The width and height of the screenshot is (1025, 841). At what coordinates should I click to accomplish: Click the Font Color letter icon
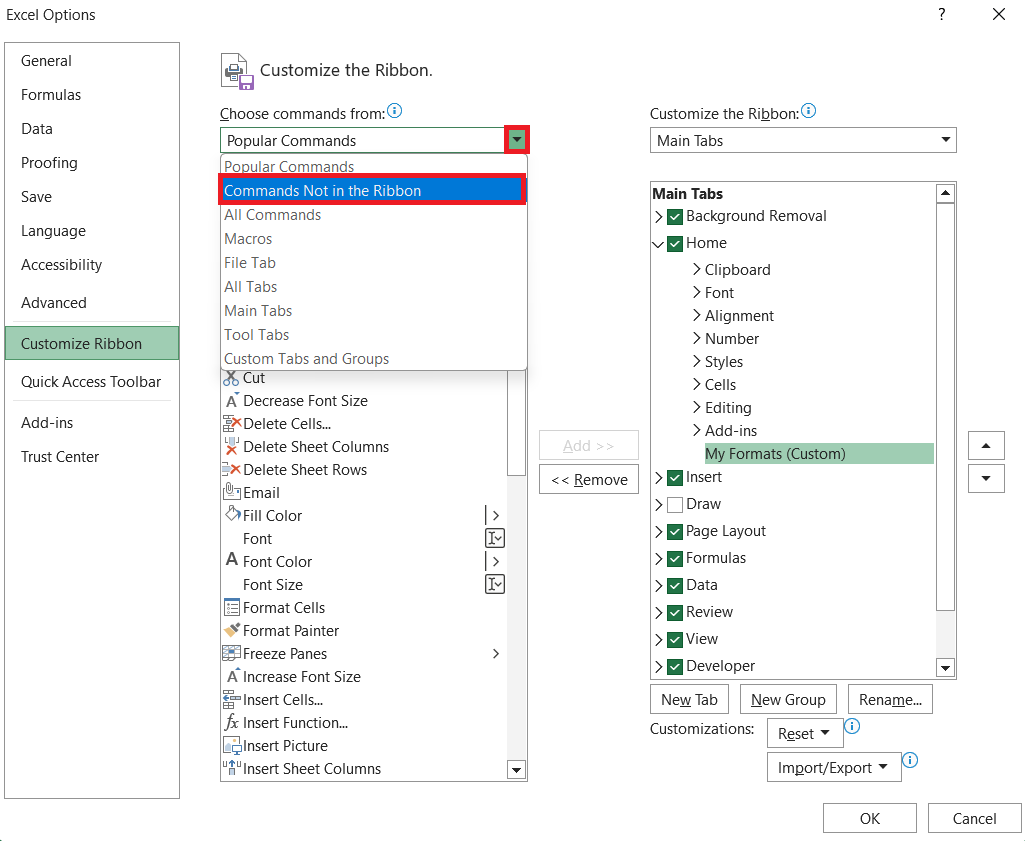(232, 560)
